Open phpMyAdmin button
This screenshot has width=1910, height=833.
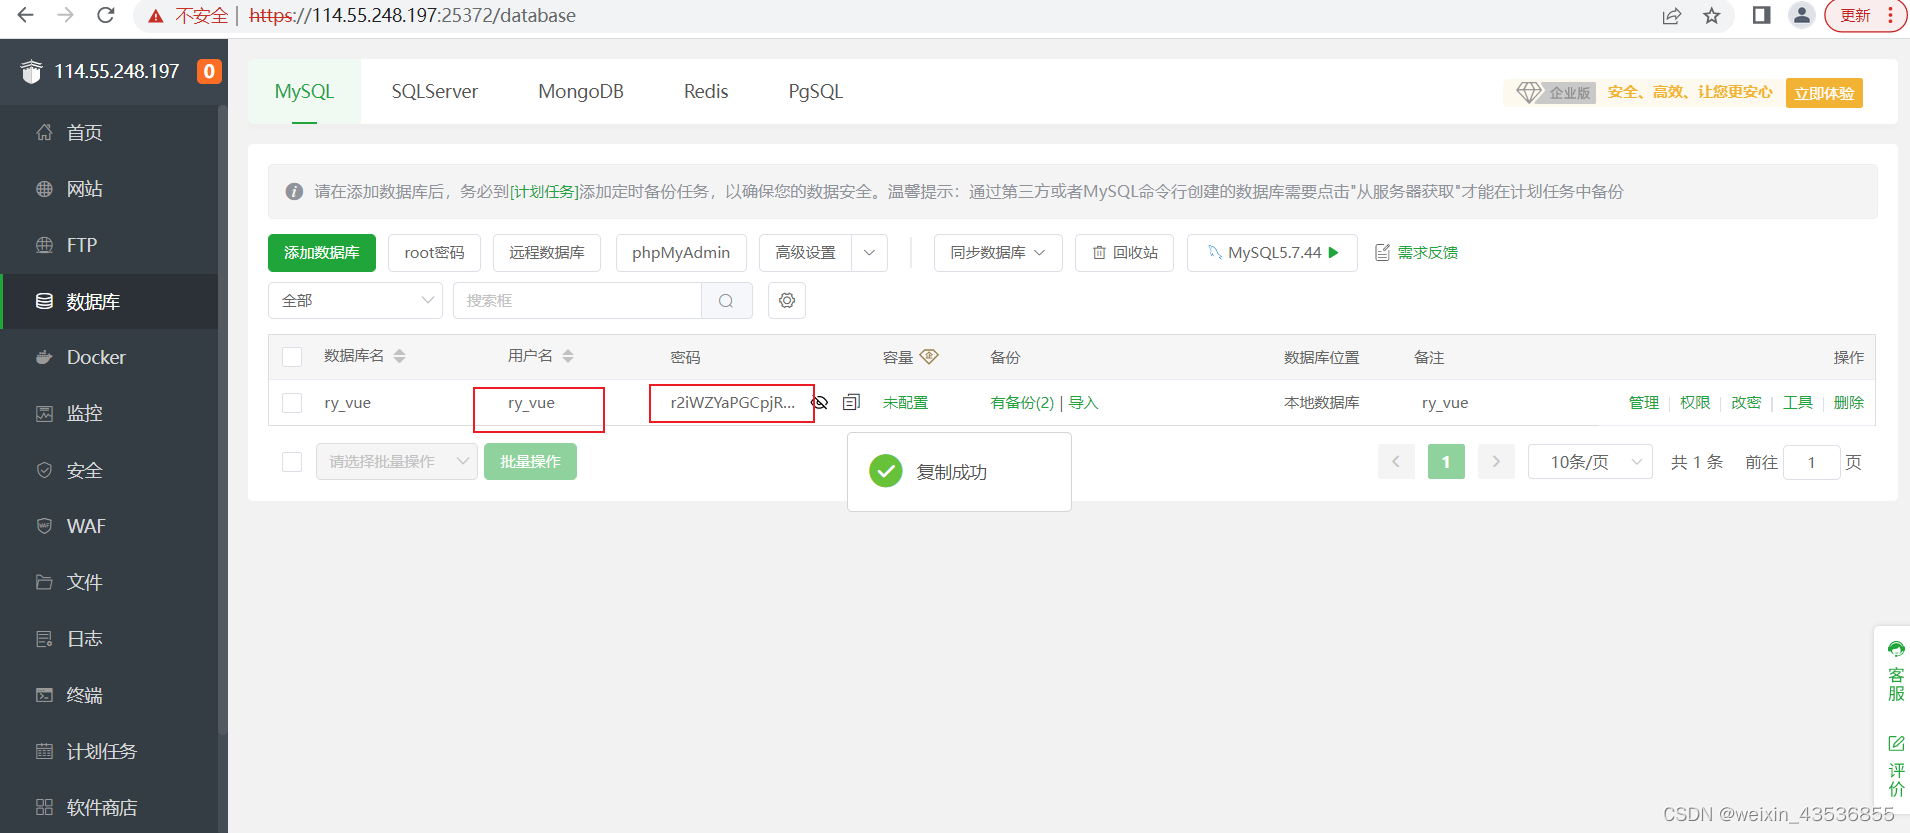[681, 253]
